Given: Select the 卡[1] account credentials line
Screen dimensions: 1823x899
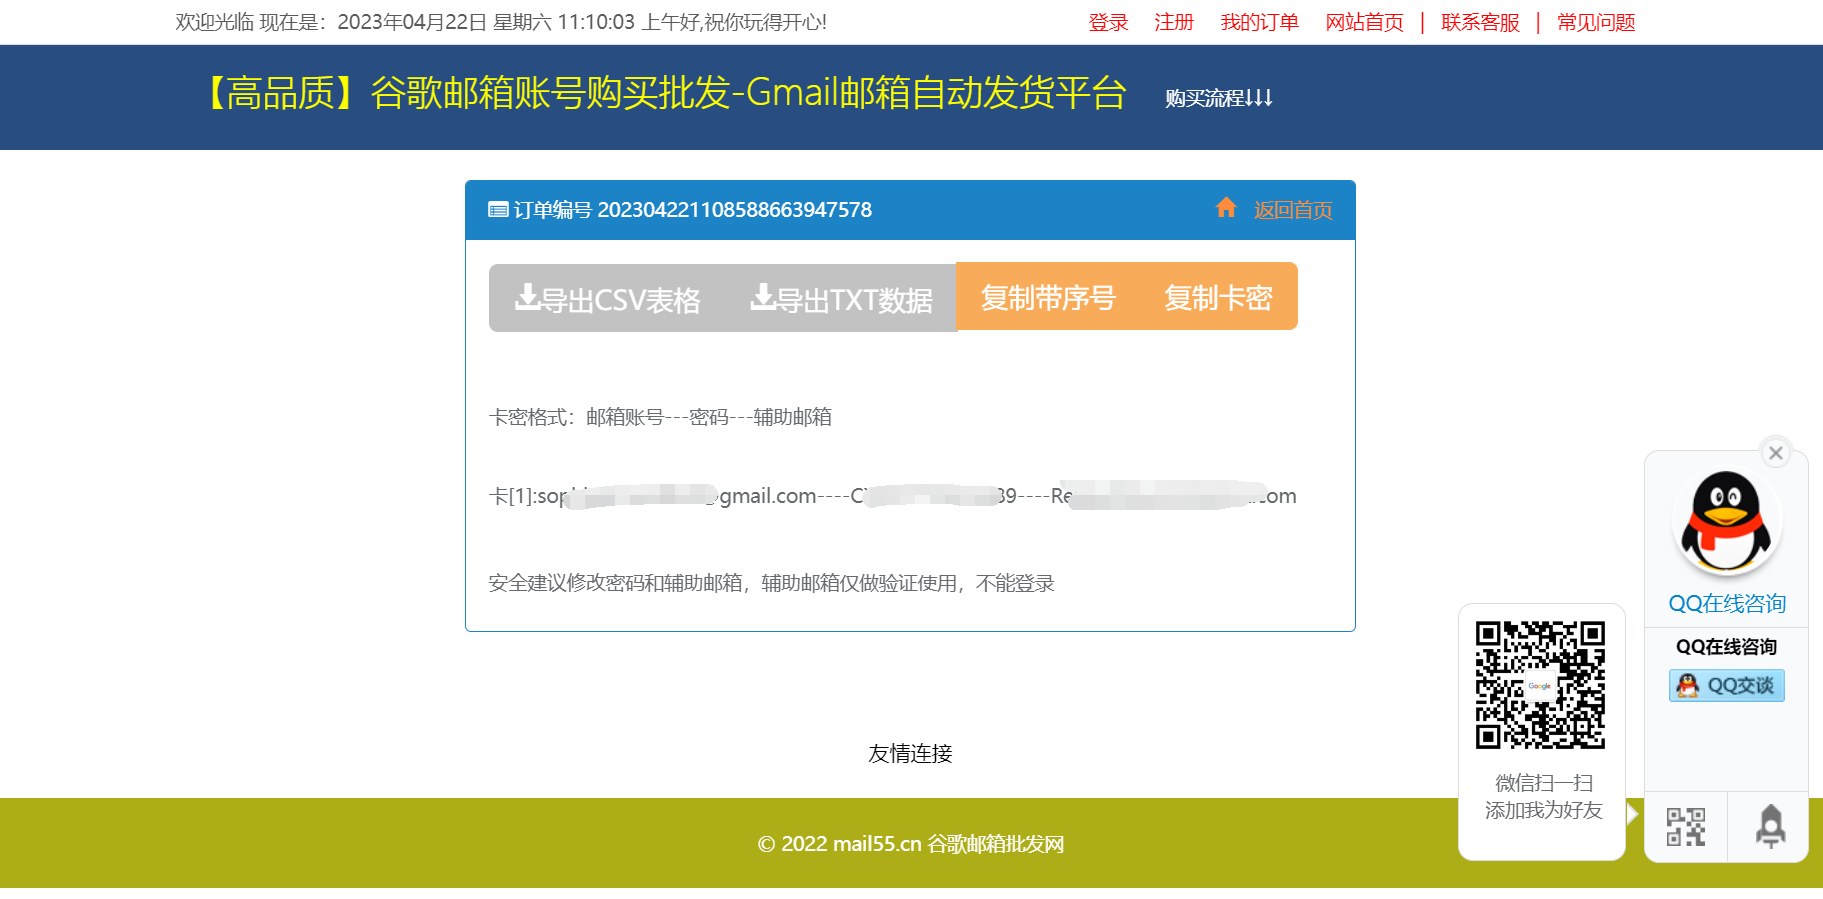Looking at the screenshot, I should click(x=892, y=496).
